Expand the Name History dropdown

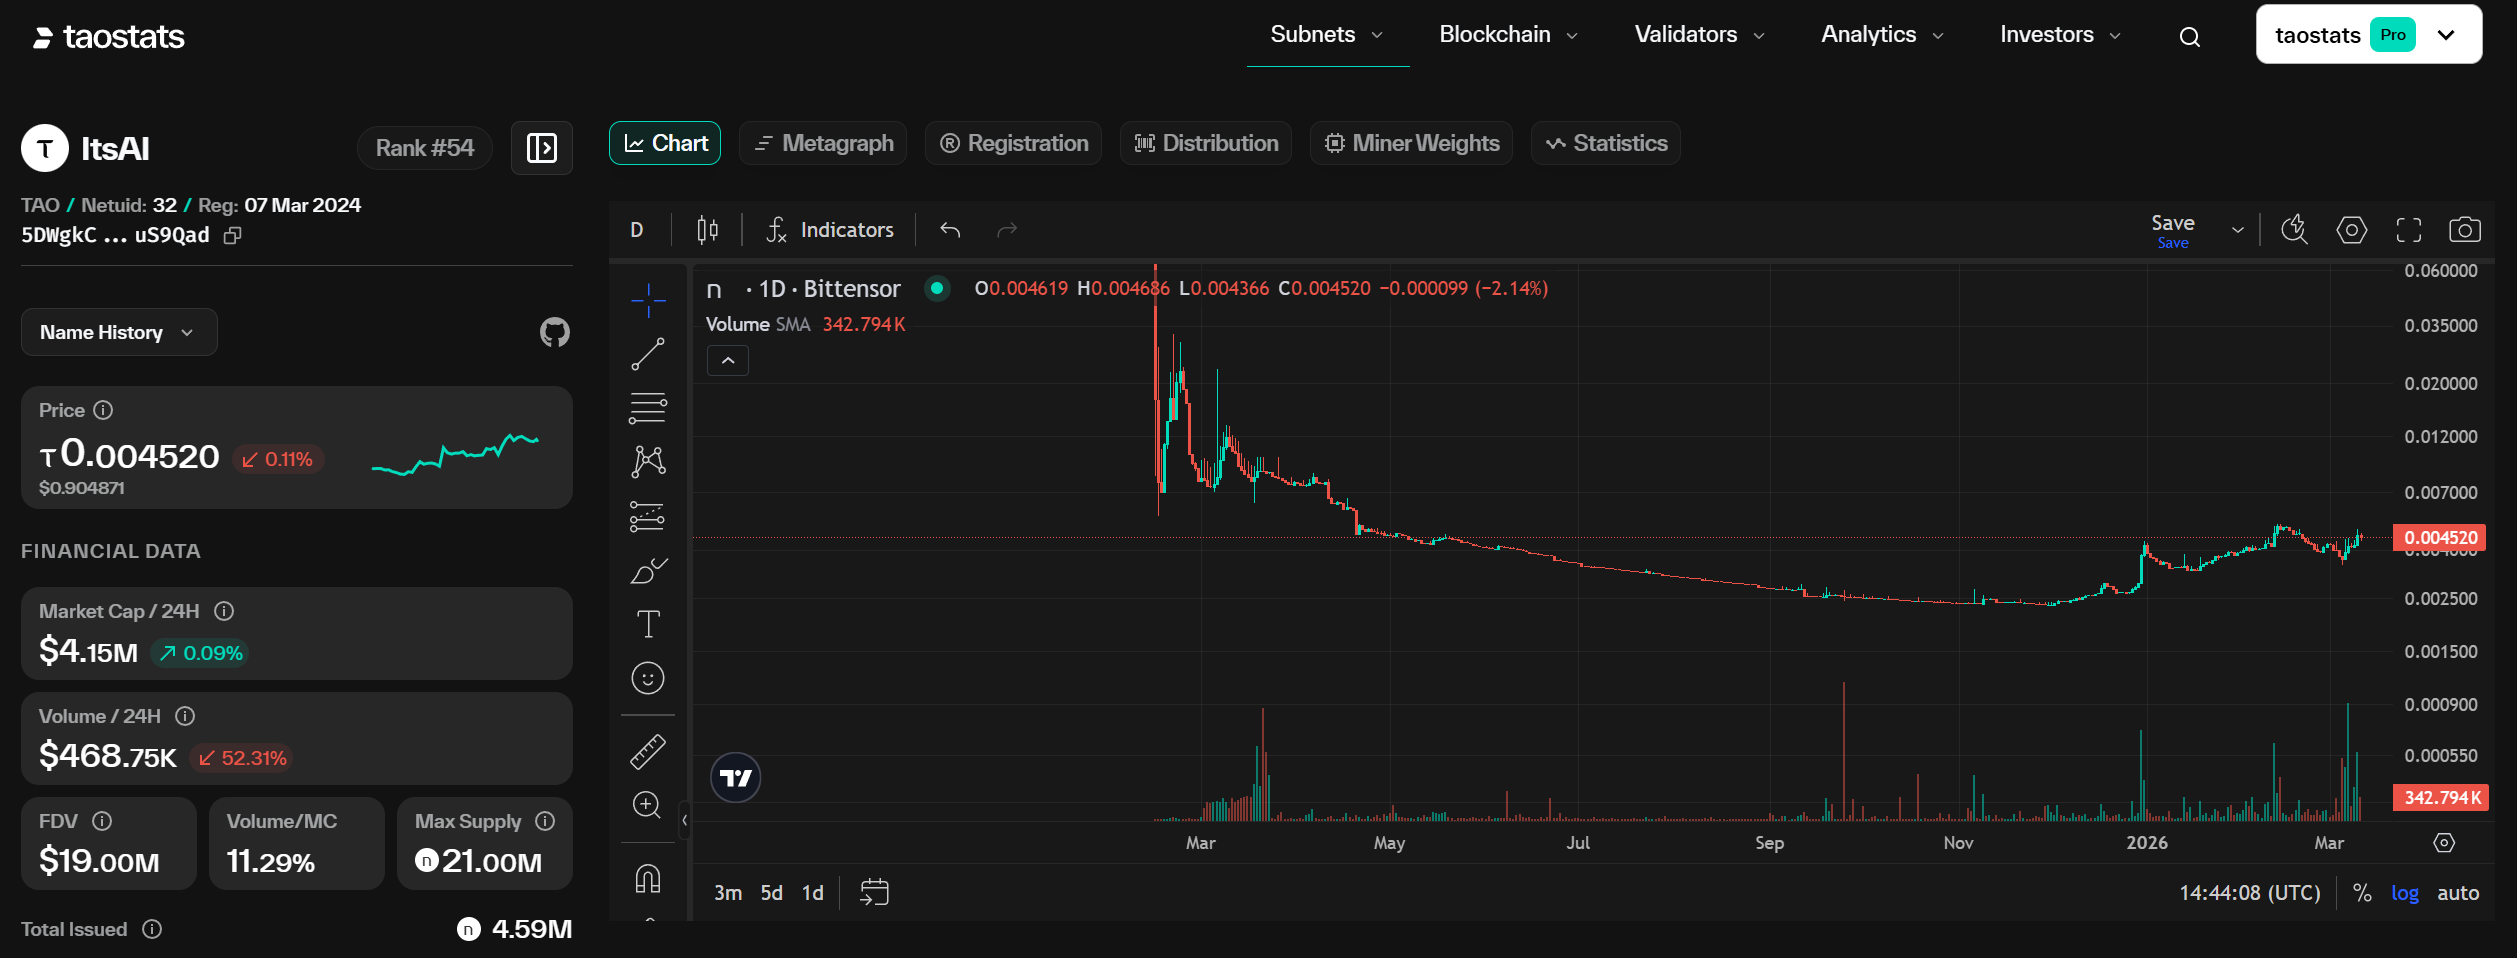coord(118,332)
